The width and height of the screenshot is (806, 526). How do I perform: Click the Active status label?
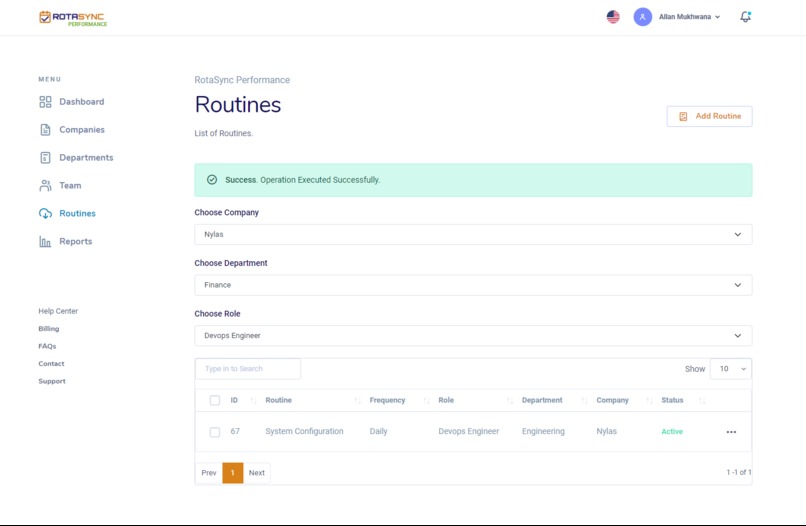[x=672, y=431]
